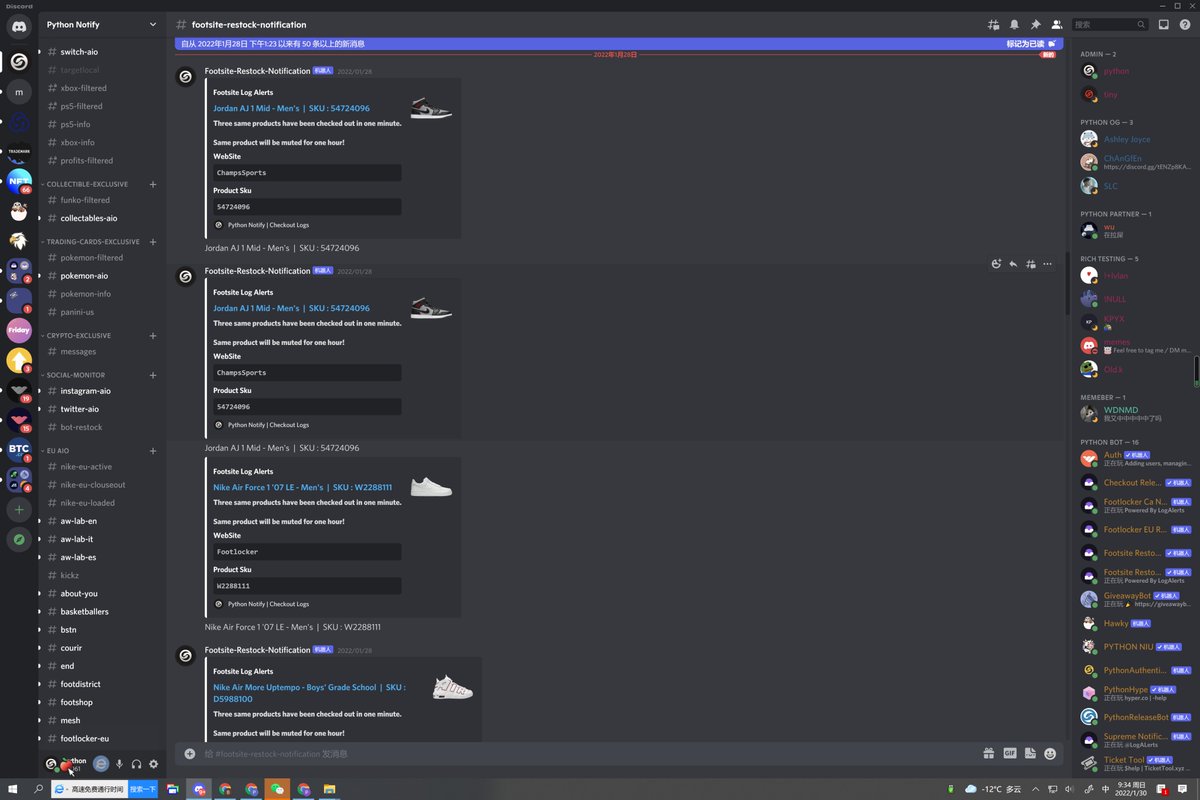Click the Nike Air Force 1 shoe thumbnail

pos(431,487)
